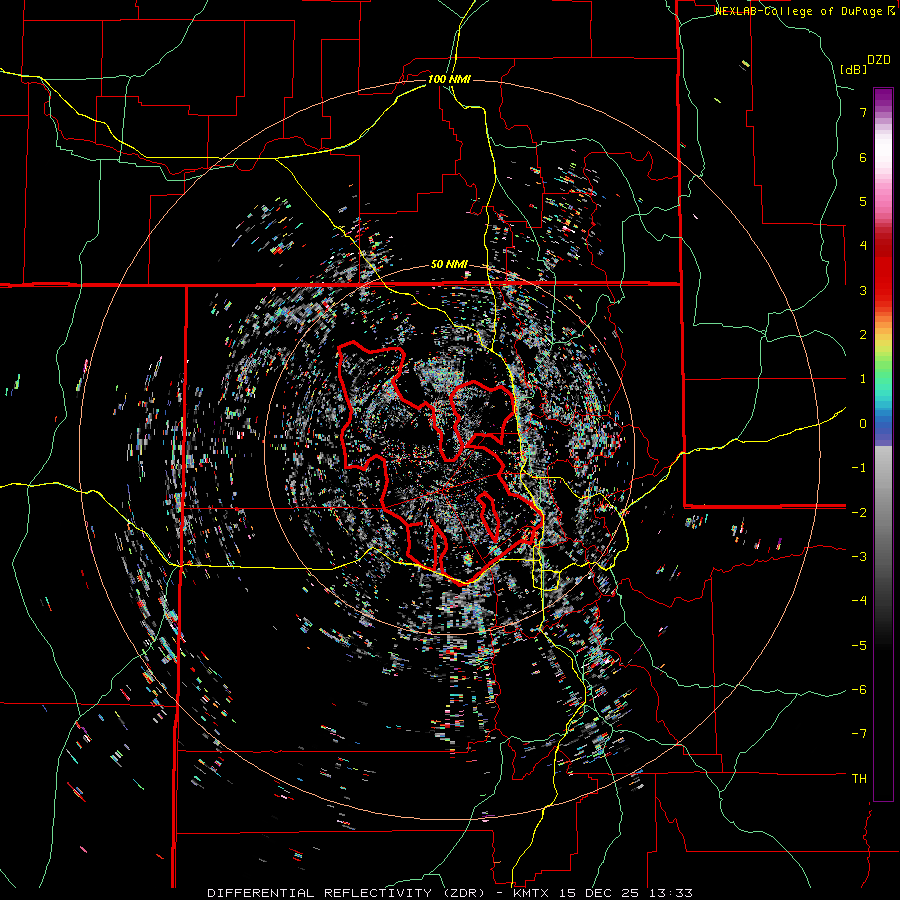Select the 4 dB red band on the color bar

[883, 246]
